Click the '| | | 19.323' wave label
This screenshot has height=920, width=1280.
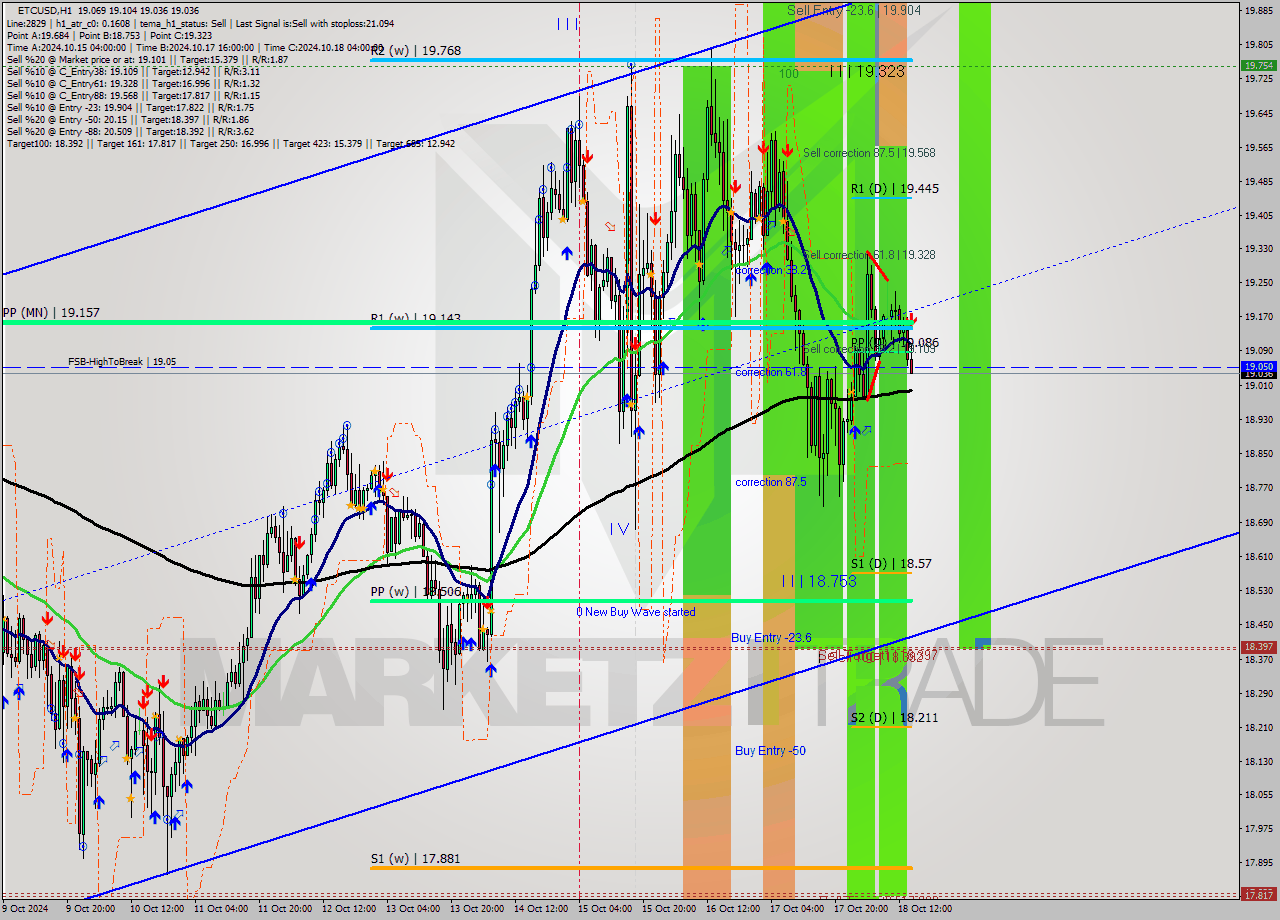tap(867, 72)
